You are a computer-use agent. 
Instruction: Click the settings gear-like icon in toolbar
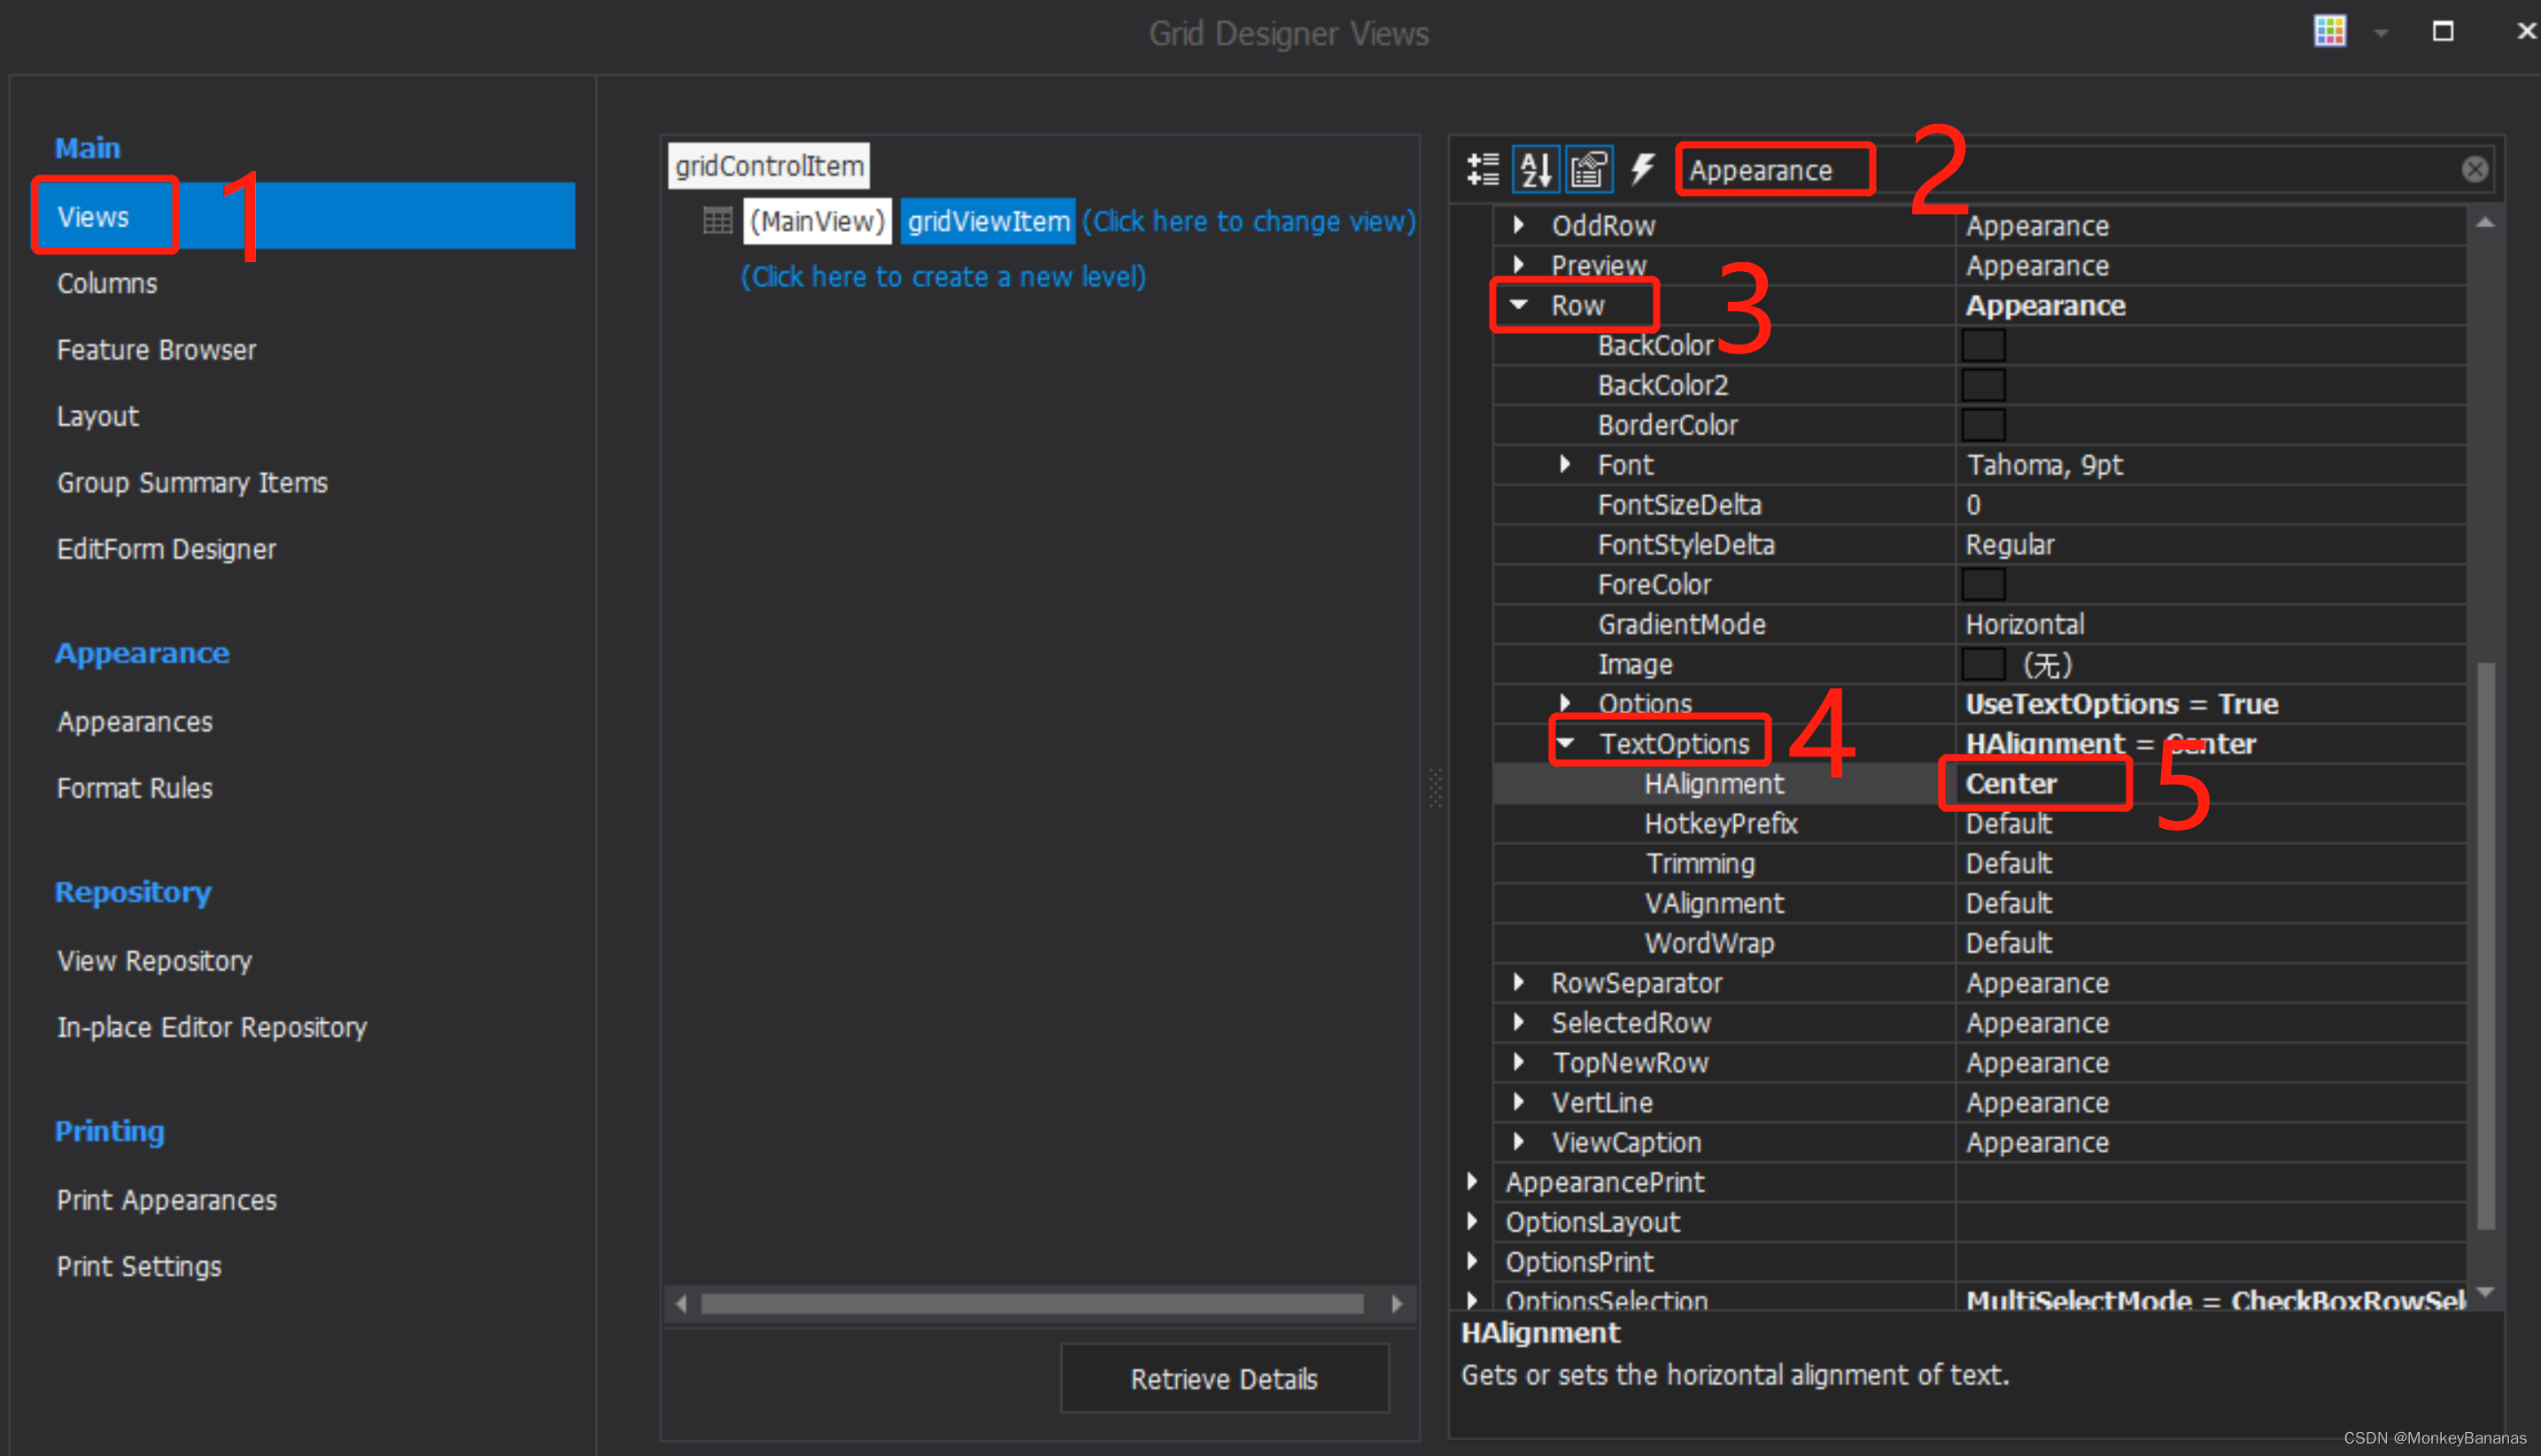[x=1586, y=169]
